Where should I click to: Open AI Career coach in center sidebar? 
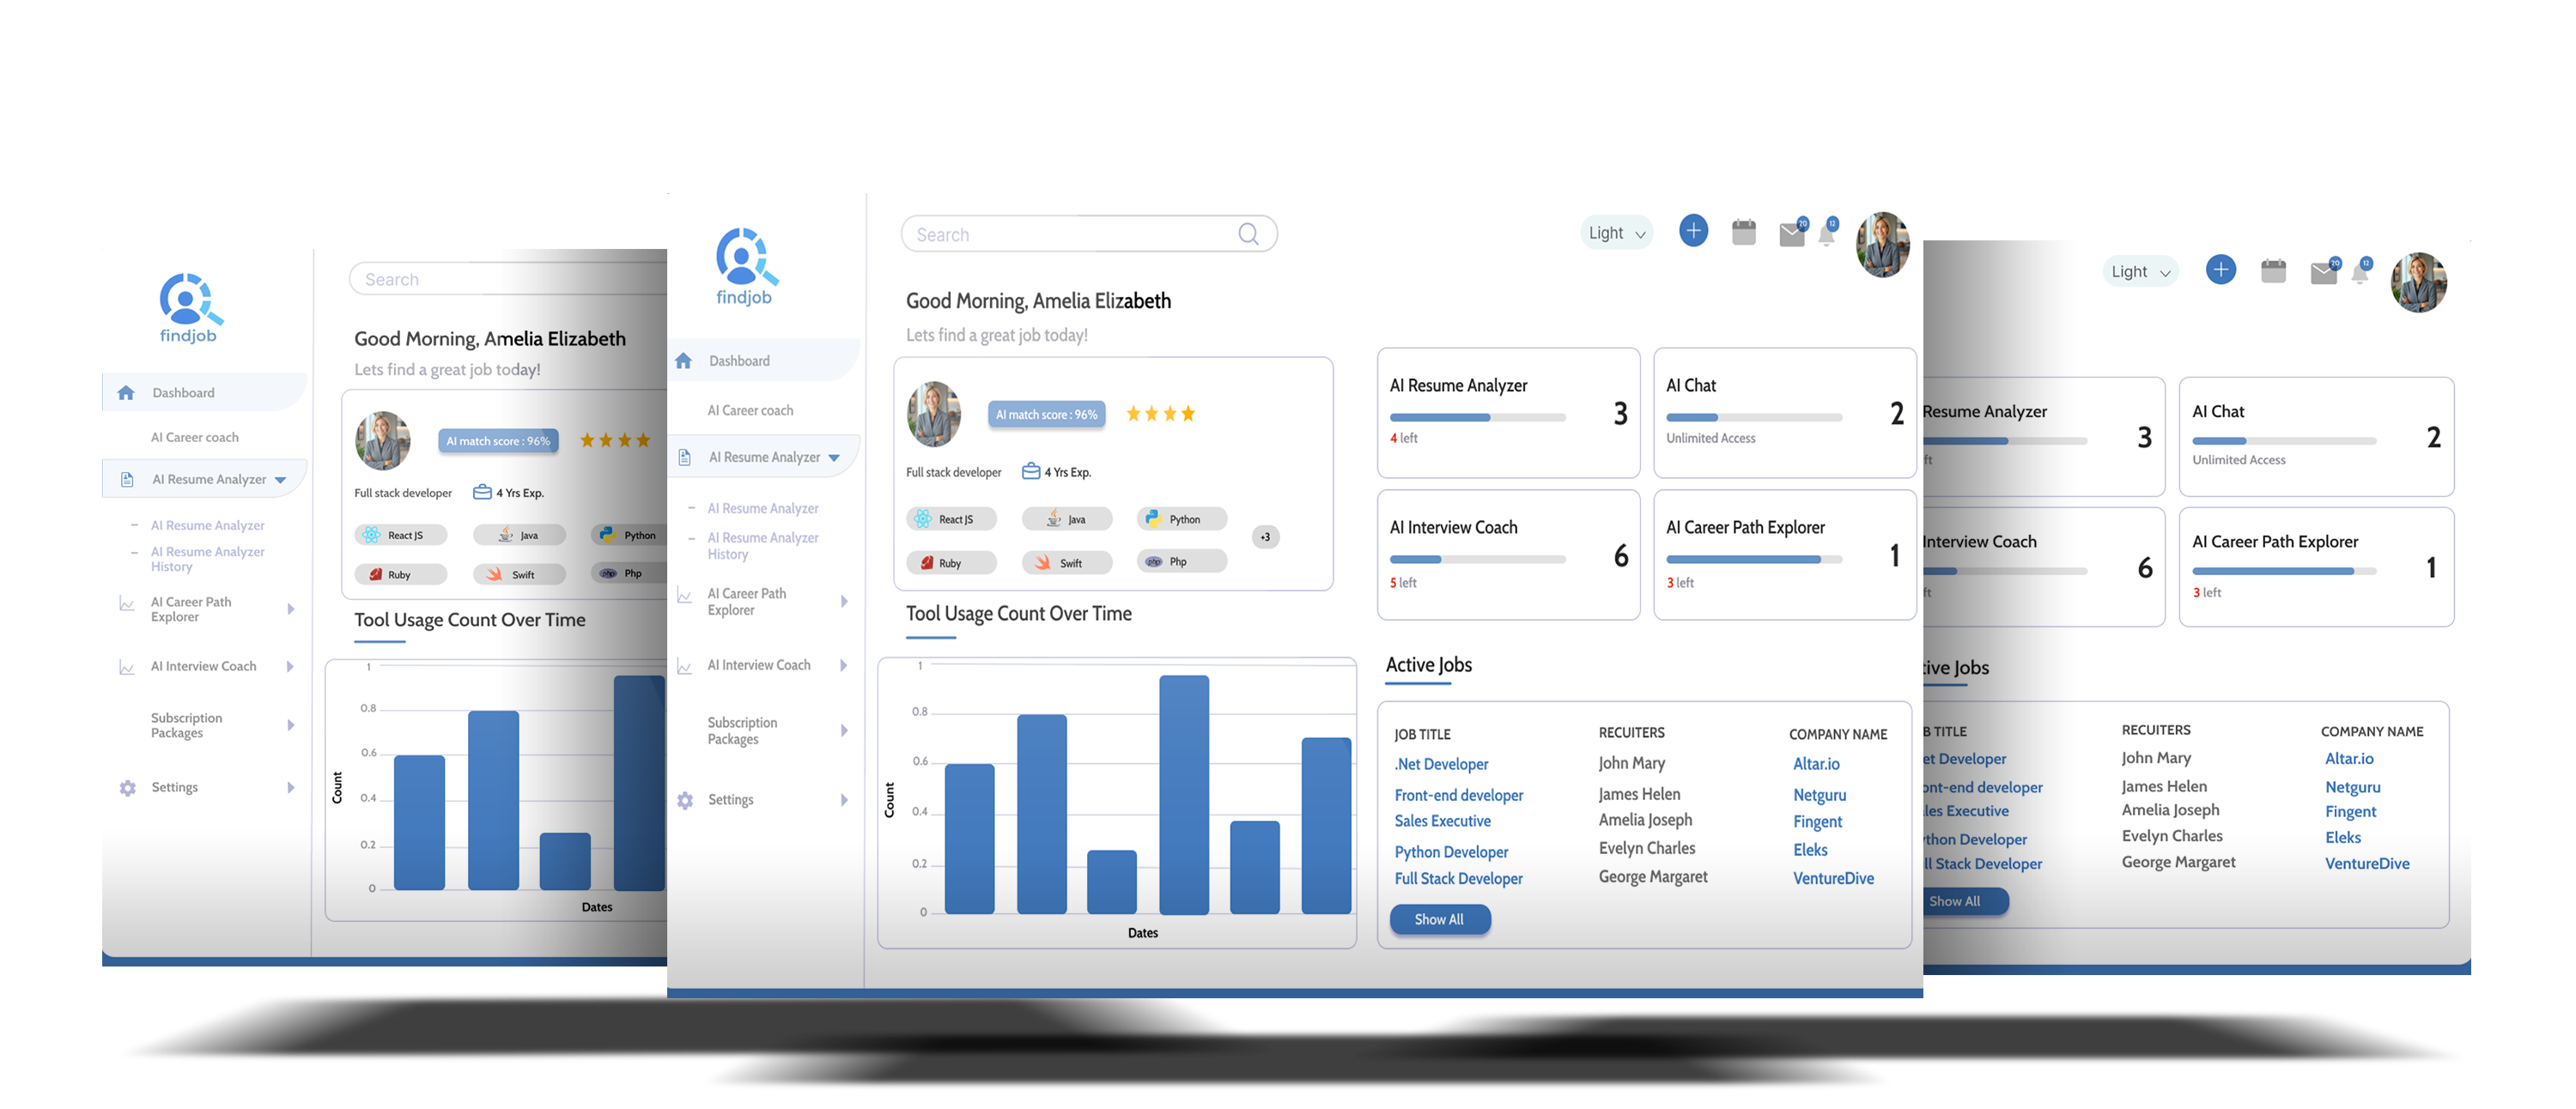point(750,410)
